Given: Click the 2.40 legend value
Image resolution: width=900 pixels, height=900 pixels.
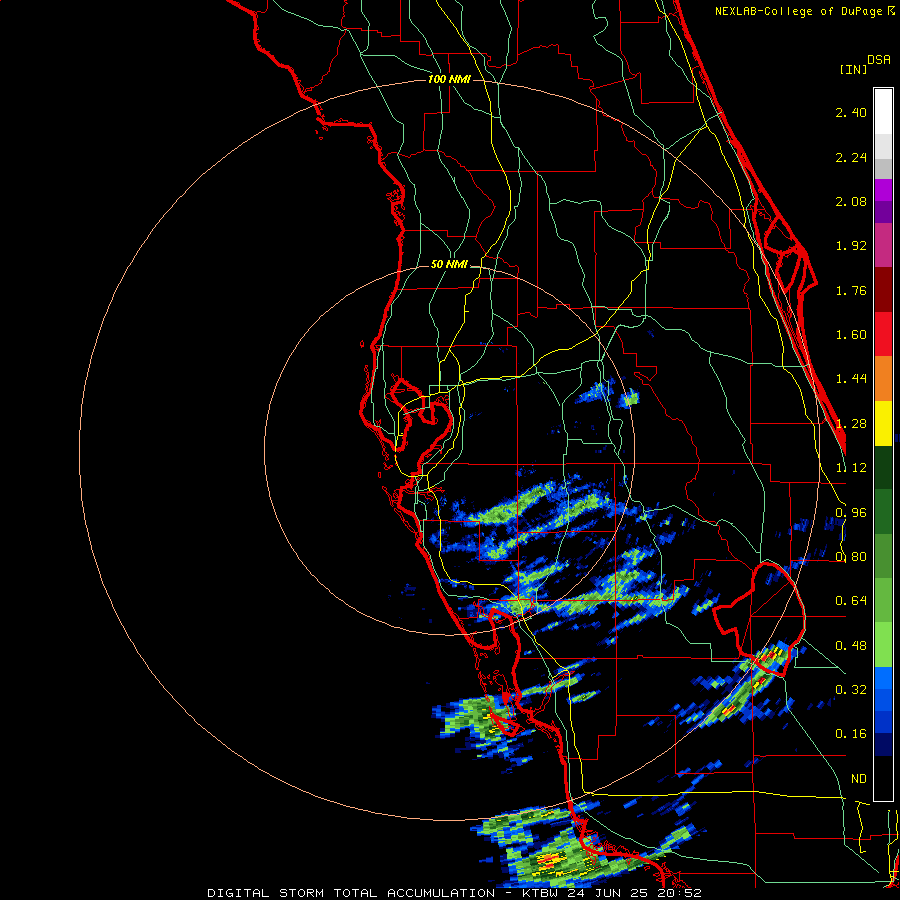Looking at the screenshot, I should pyautogui.click(x=851, y=112).
